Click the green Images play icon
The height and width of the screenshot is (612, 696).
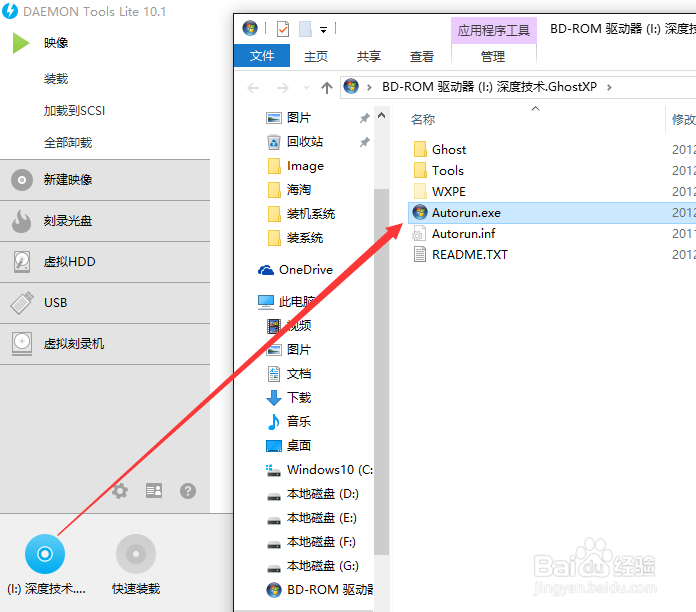click(x=20, y=43)
